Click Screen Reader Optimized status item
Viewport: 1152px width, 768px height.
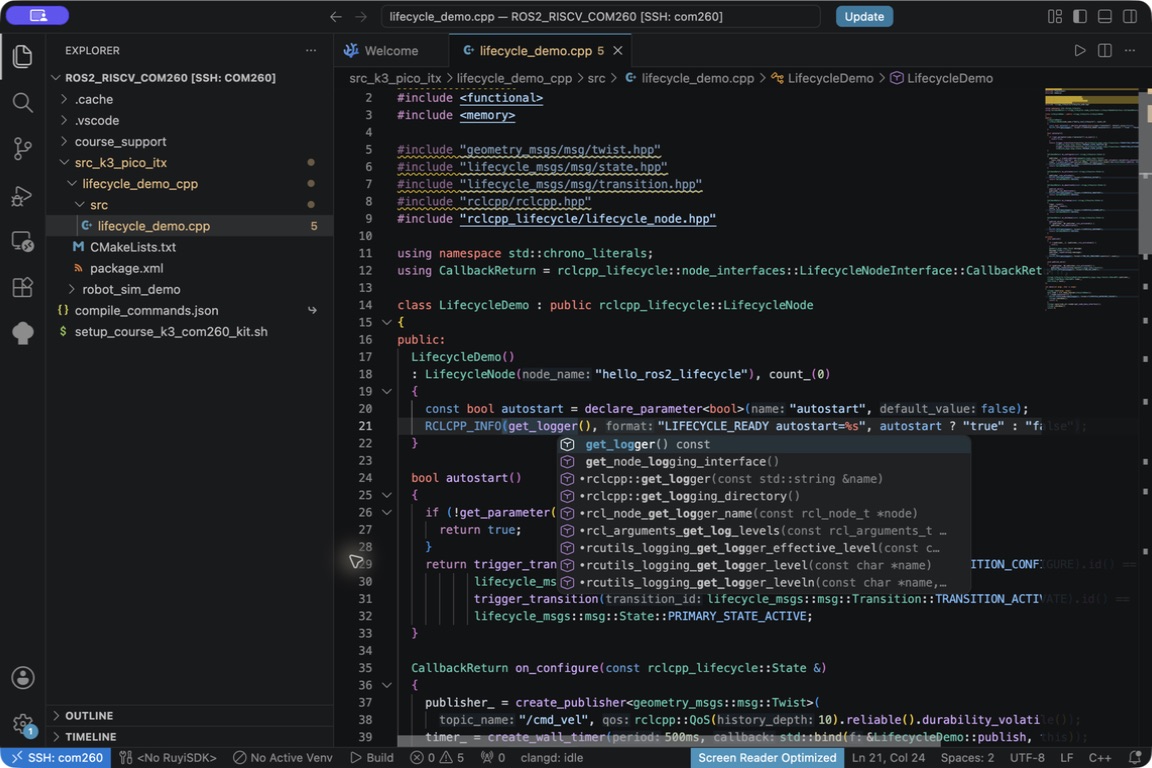pyautogui.click(x=767, y=758)
